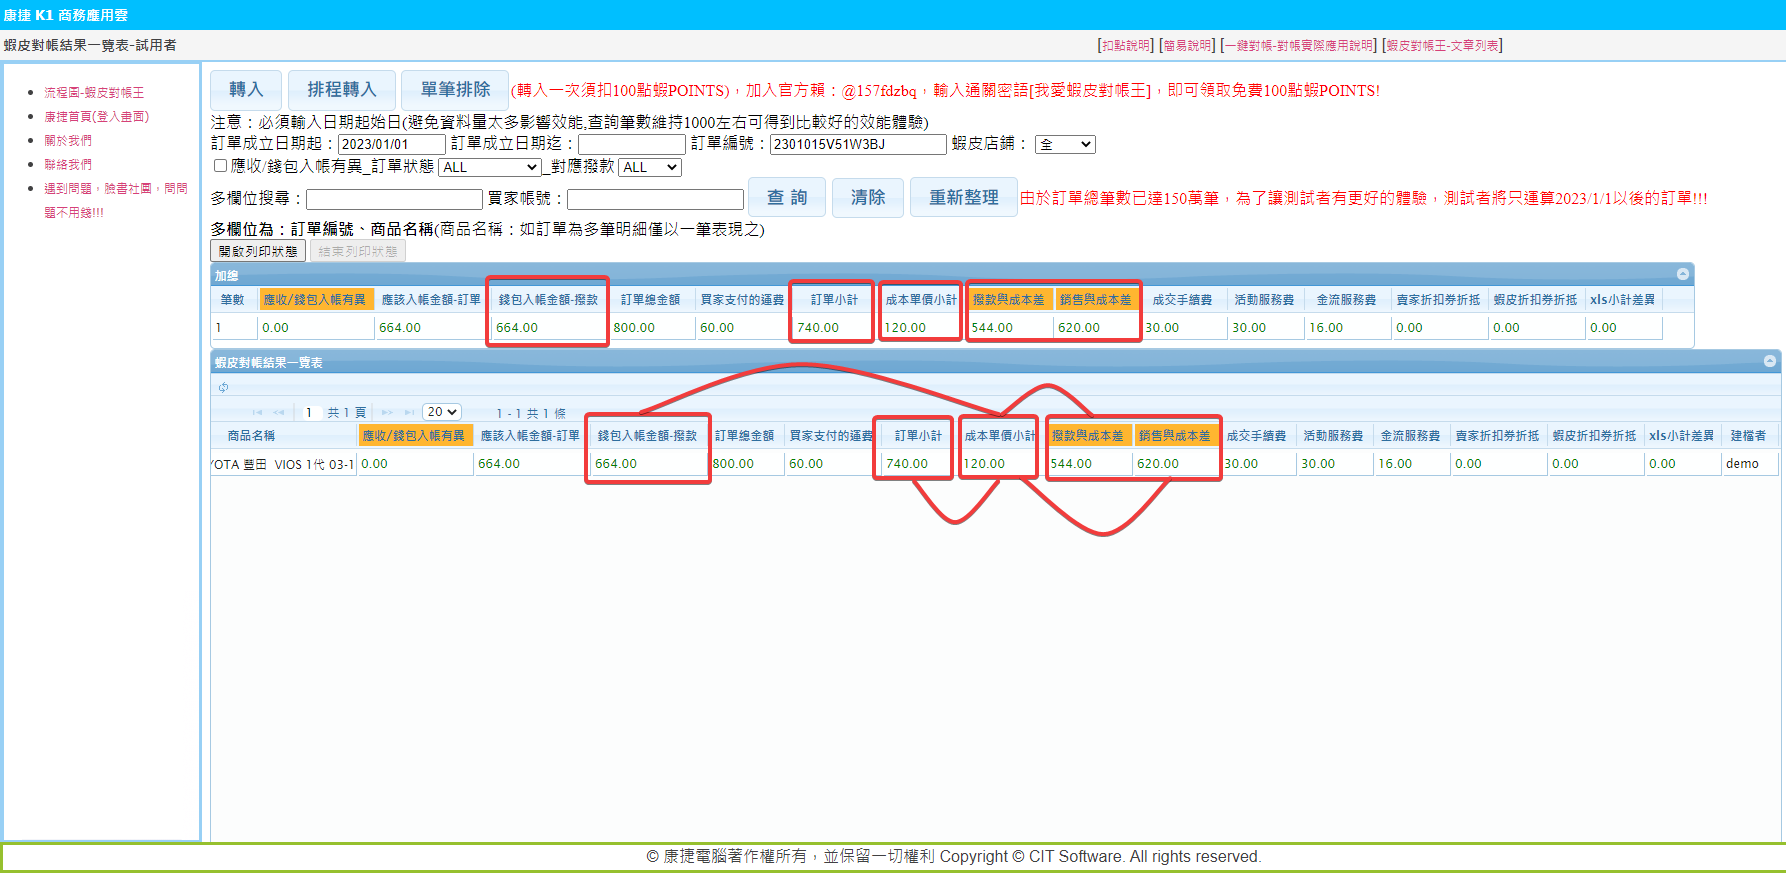Screen dimensions: 1786x873
Task: Go to next page in pager
Action: (387, 412)
